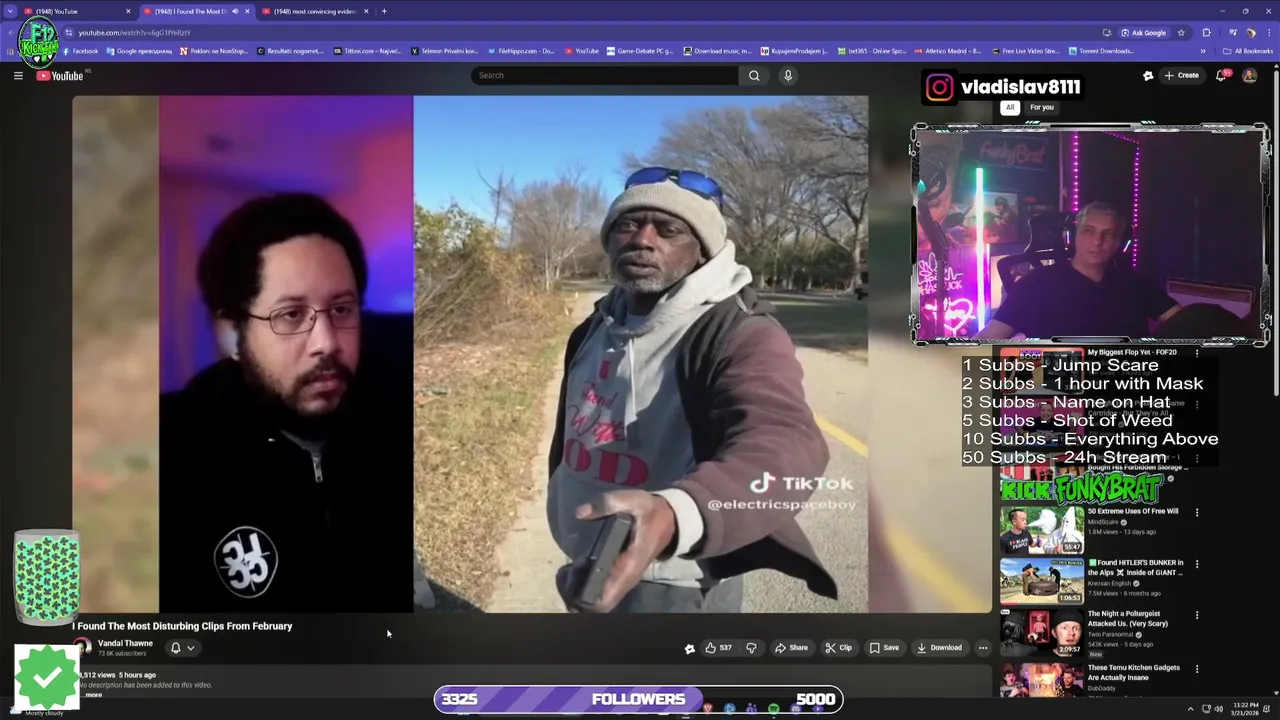Click the browser address bar URL
The width and height of the screenshot is (1280, 720).
(134, 32)
